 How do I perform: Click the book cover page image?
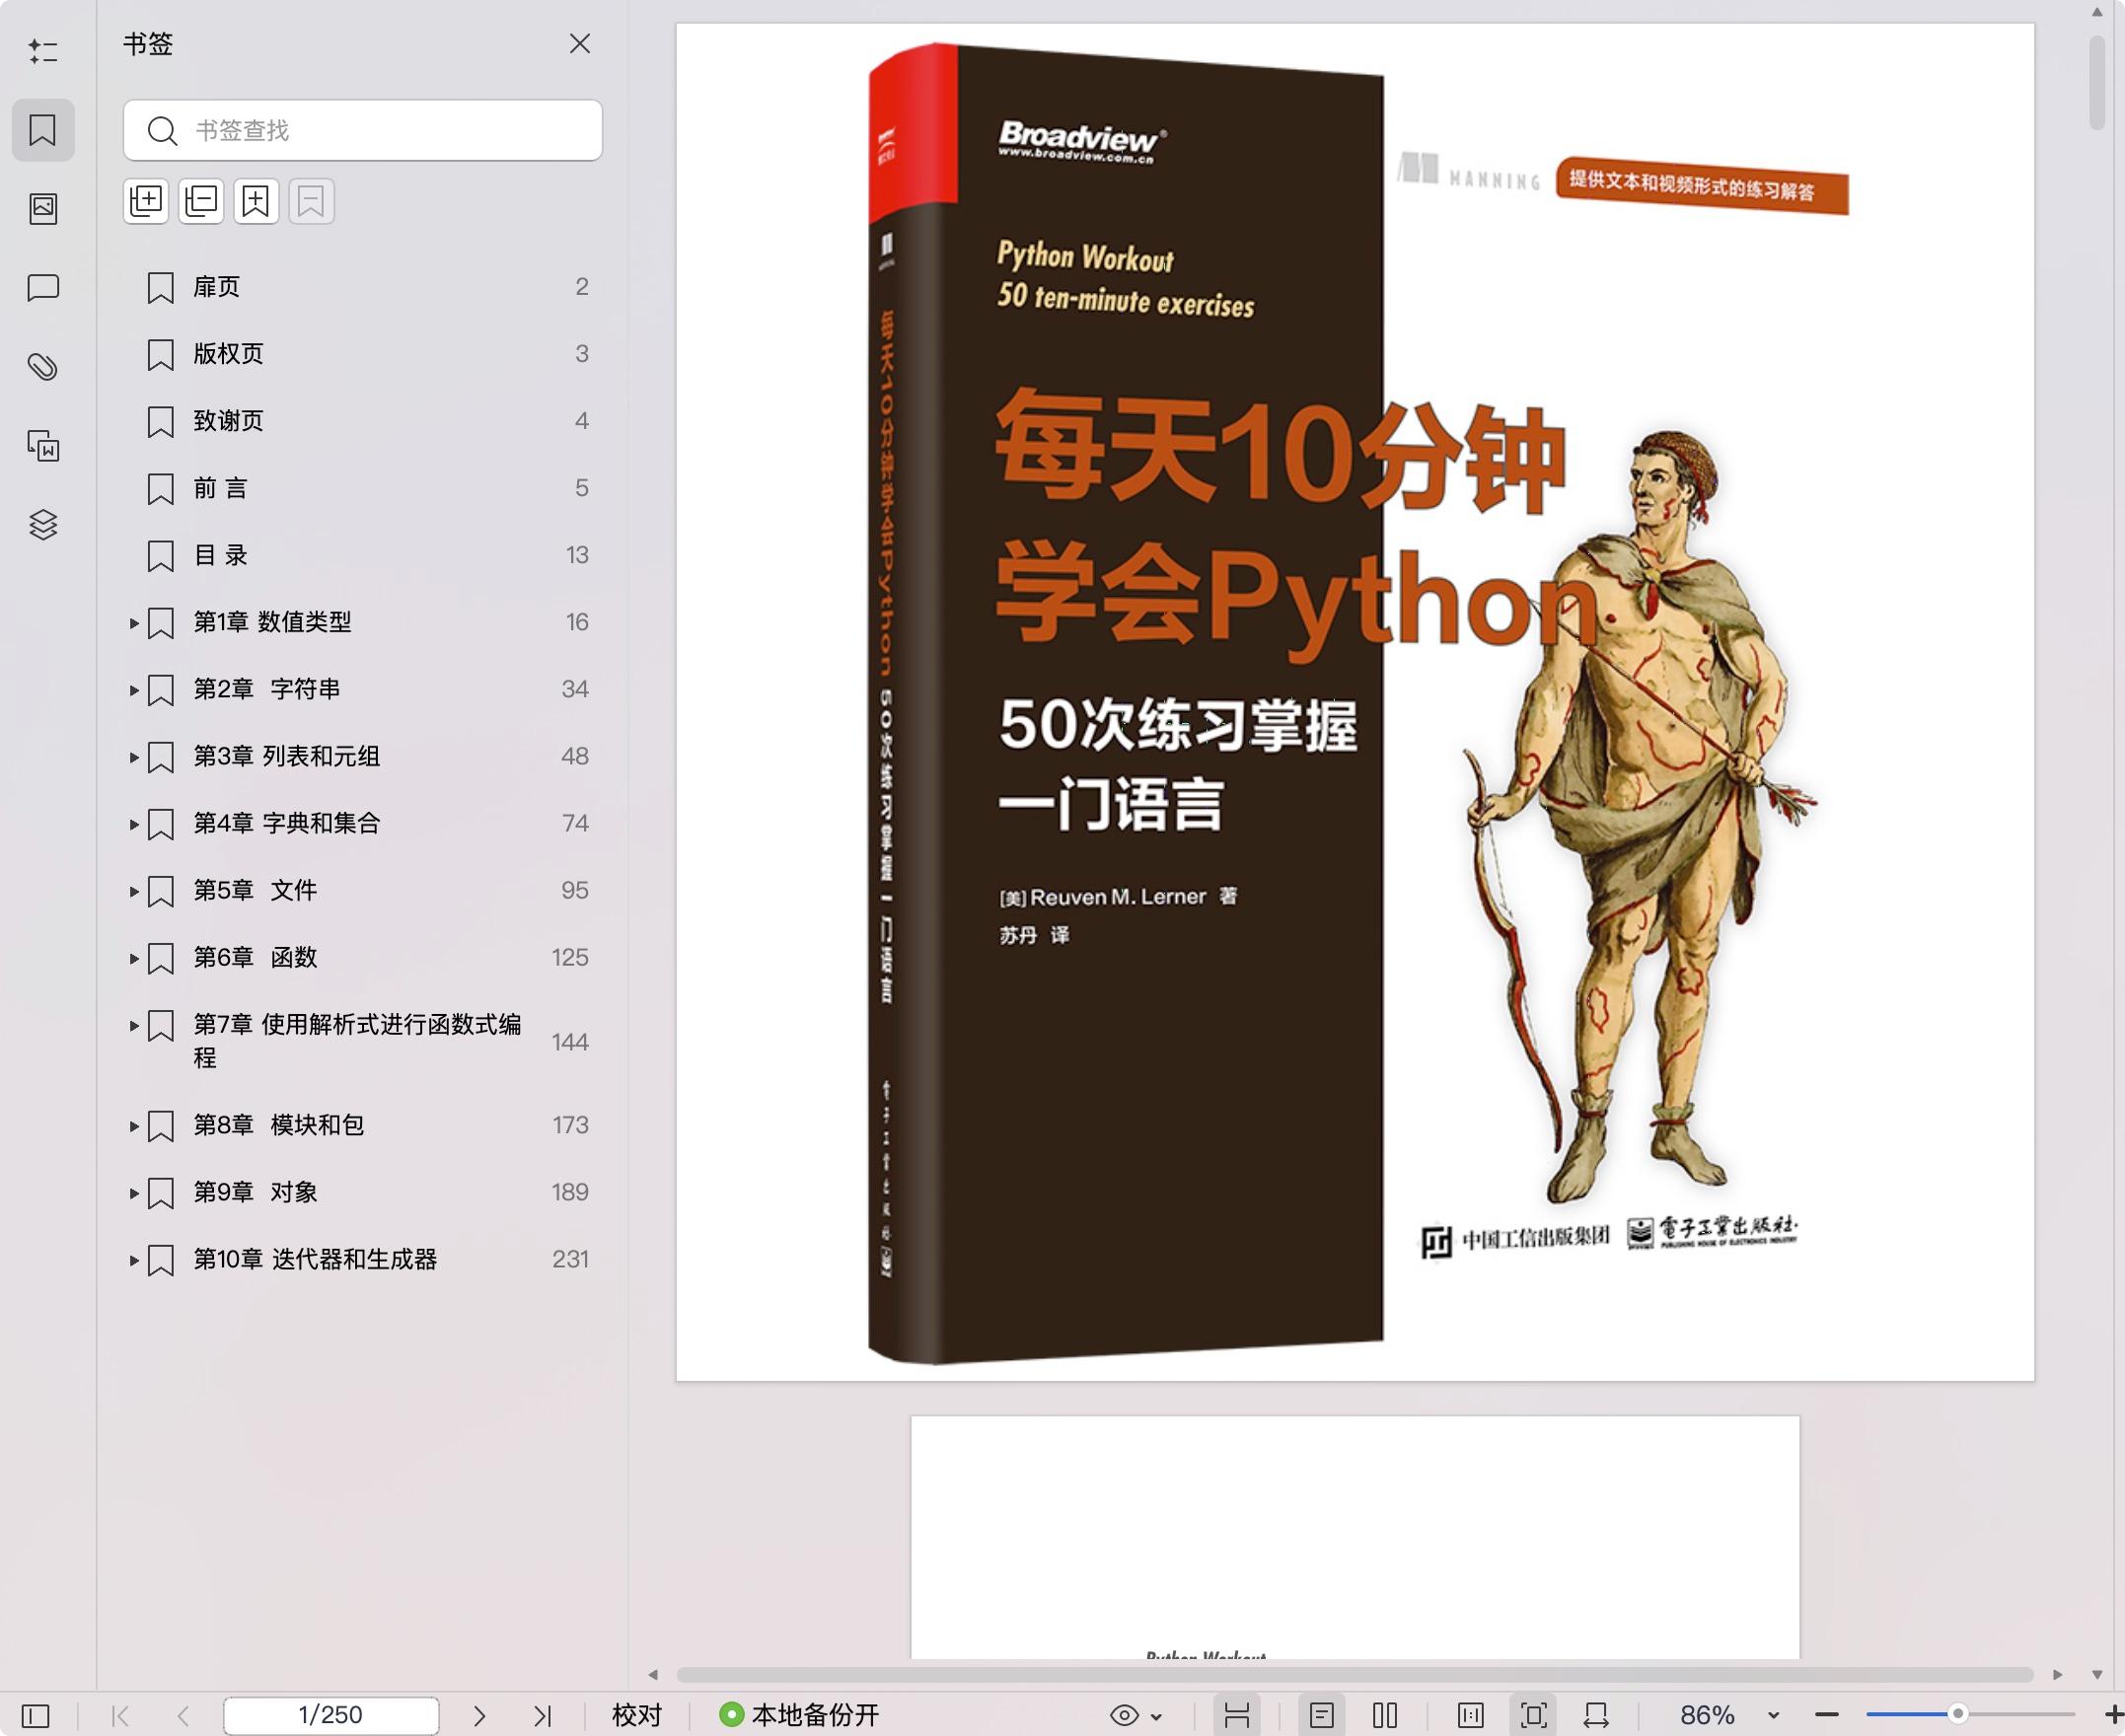pyautogui.click(x=1355, y=702)
